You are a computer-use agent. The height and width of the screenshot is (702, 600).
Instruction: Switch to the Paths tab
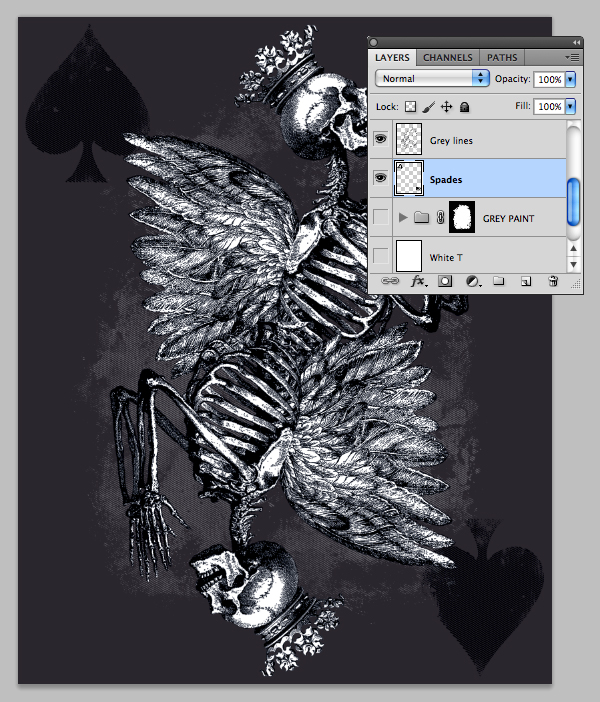pyautogui.click(x=502, y=58)
